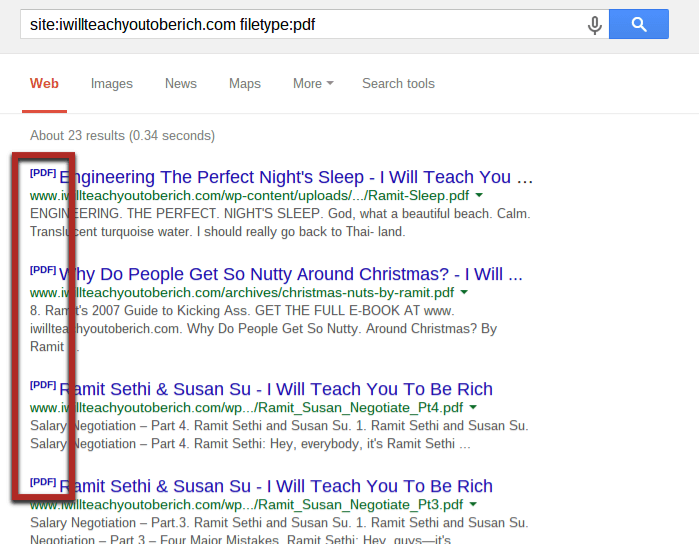Switch to the News tab
The image size is (699, 544).
point(181,83)
